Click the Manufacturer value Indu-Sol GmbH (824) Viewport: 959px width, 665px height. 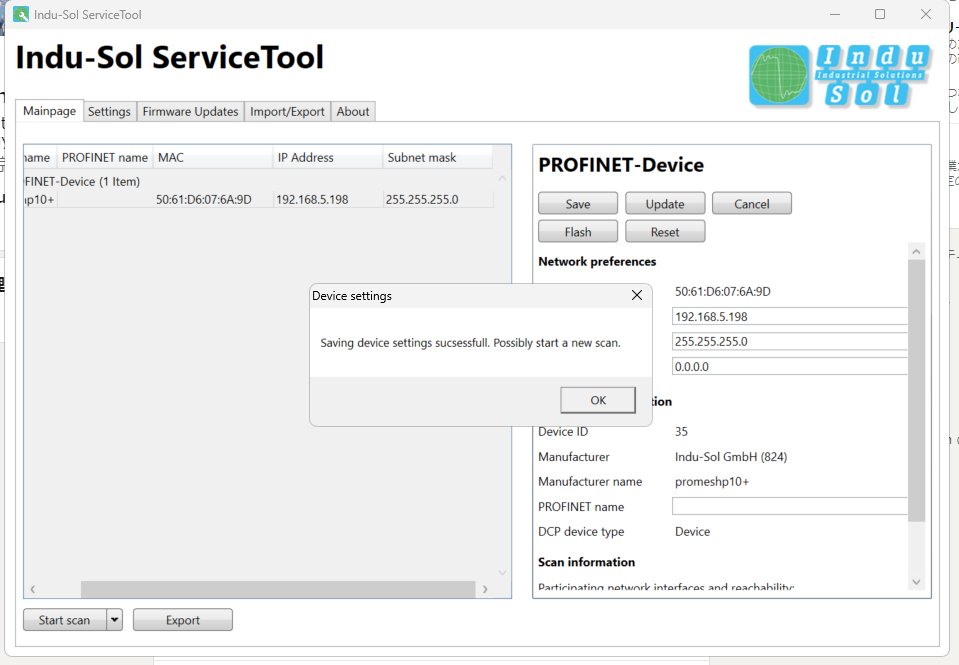(731, 456)
